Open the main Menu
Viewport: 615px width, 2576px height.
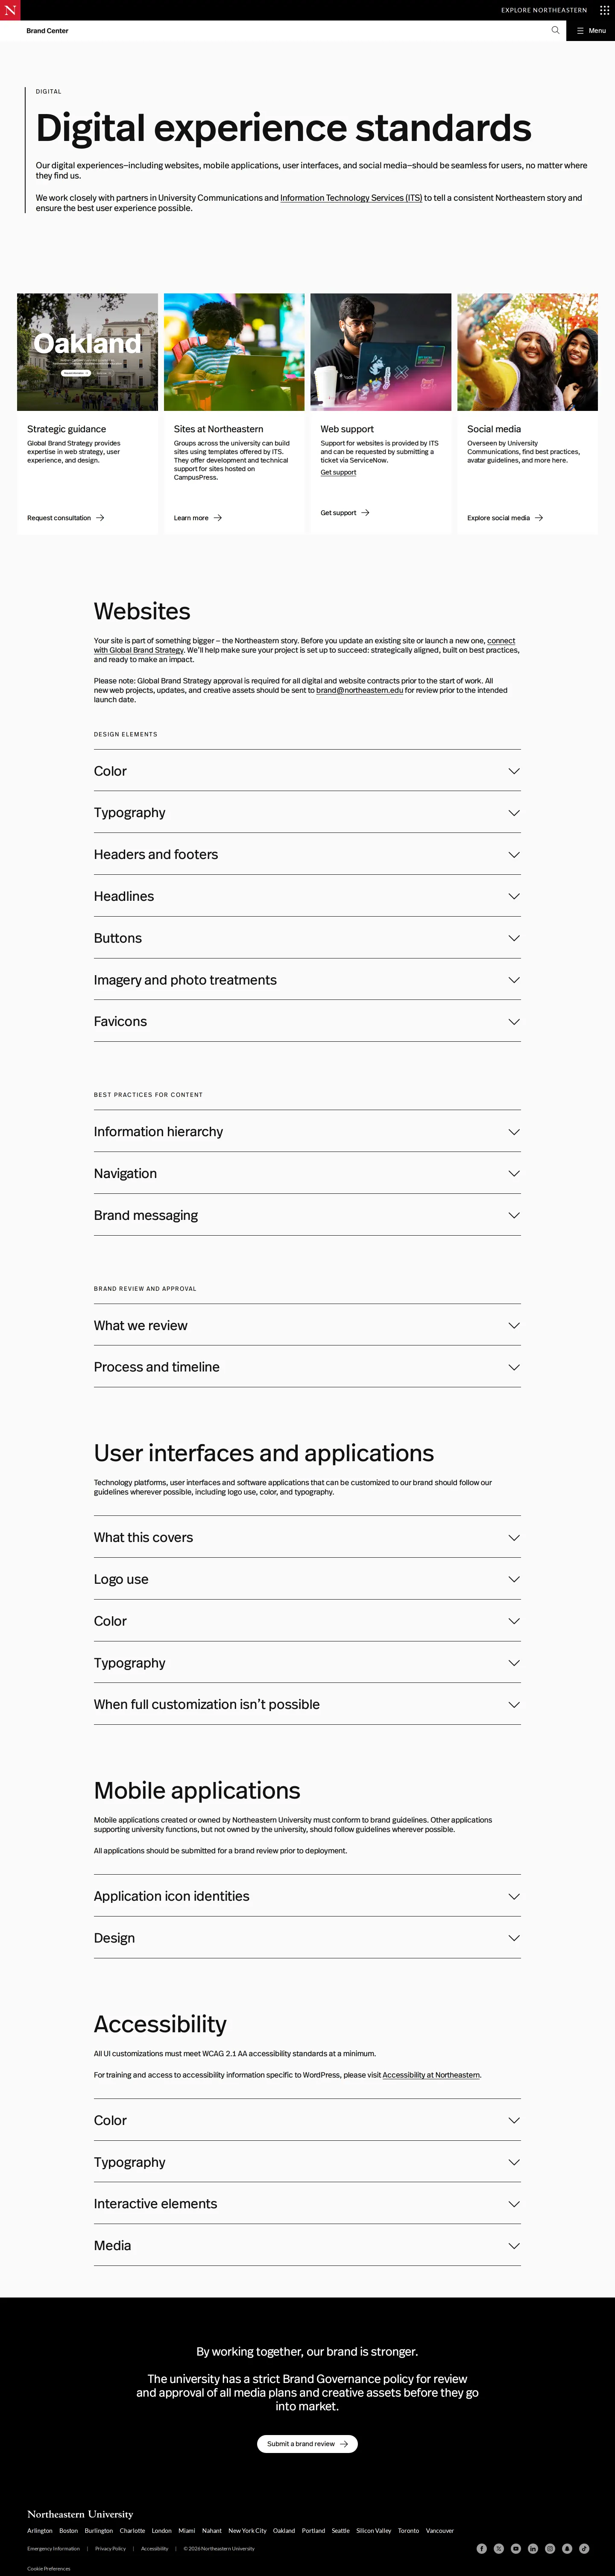591,30
